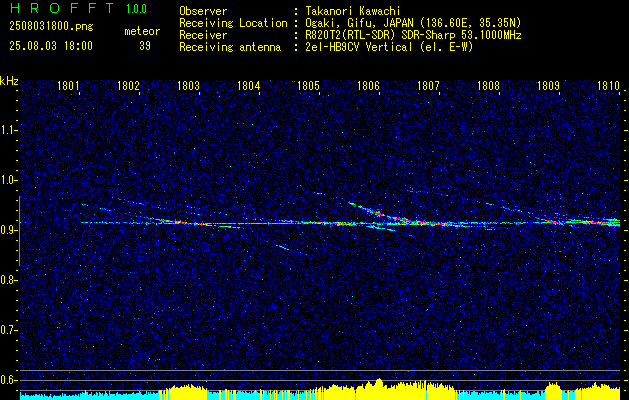The width and height of the screenshot is (629, 400).
Task: Click the Receiving Location label
Action: point(233,23)
